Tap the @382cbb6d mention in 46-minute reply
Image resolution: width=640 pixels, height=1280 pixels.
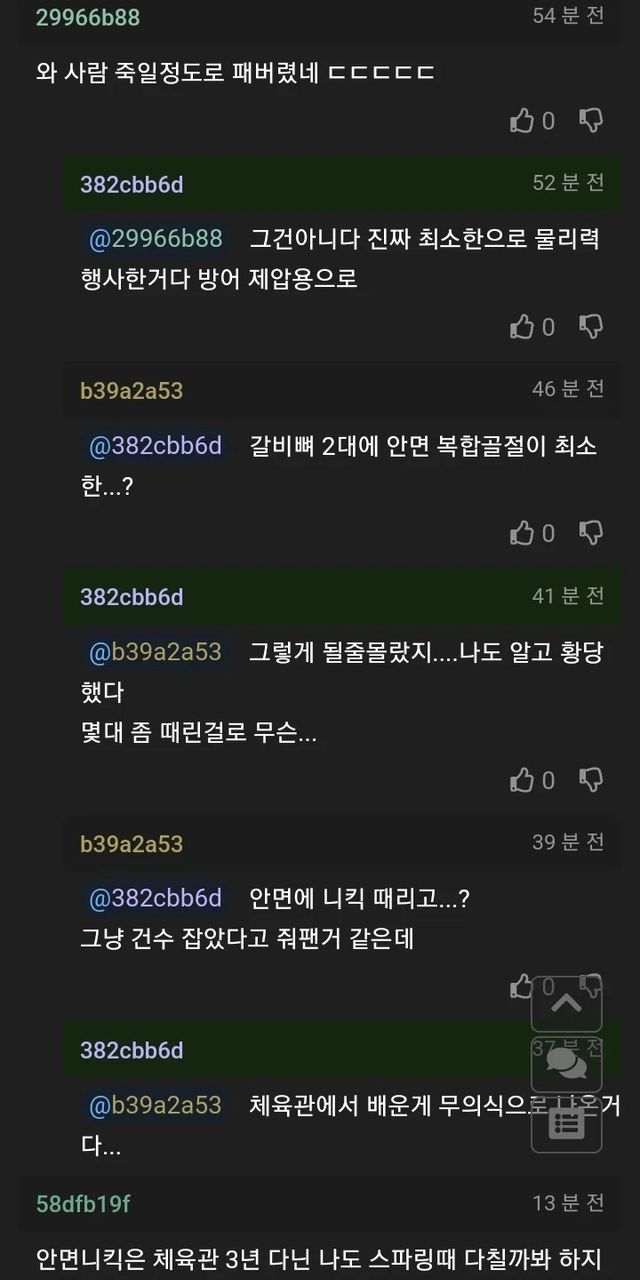tap(155, 446)
